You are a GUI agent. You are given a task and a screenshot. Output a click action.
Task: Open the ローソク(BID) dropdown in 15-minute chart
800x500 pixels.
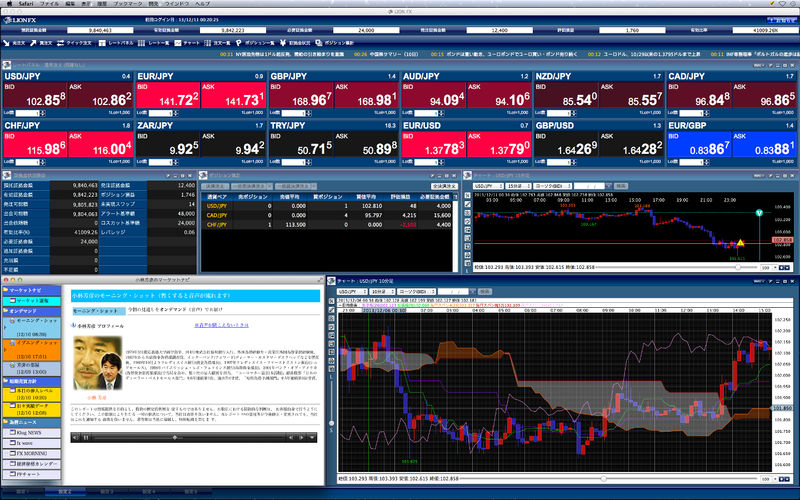tap(553, 186)
